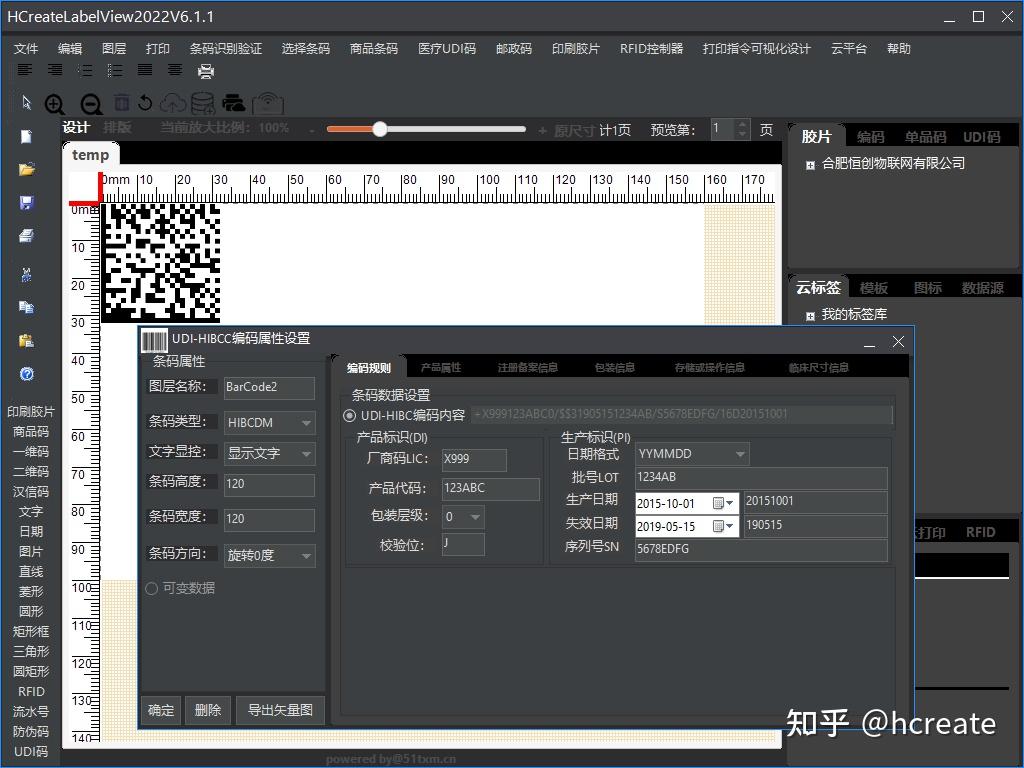Select the arrow pointer tool
1024x768 pixels.
[26, 103]
